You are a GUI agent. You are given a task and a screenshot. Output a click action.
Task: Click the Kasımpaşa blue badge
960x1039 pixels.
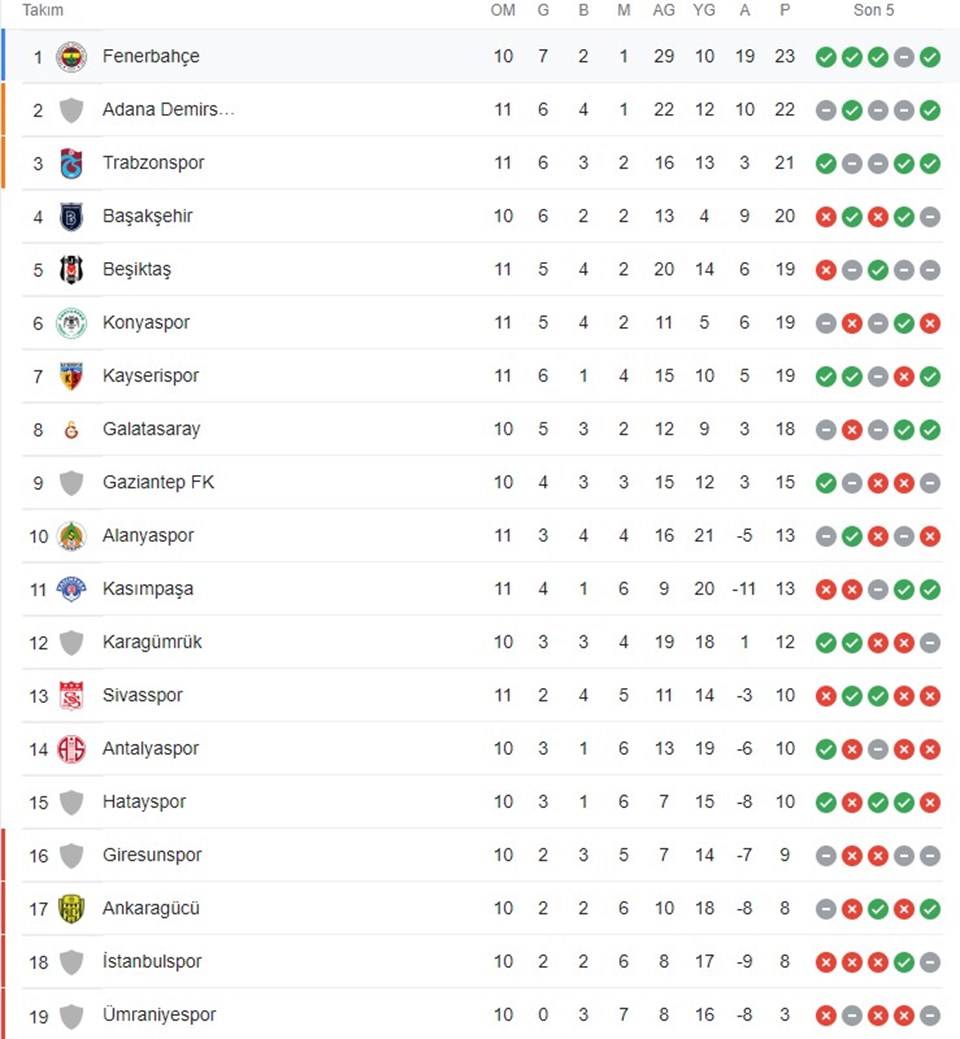click(x=71, y=589)
